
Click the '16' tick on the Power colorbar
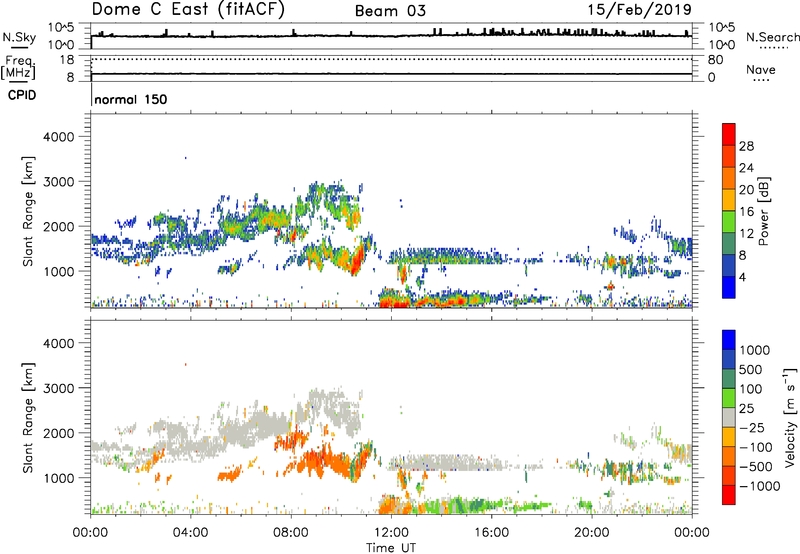click(x=746, y=212)
